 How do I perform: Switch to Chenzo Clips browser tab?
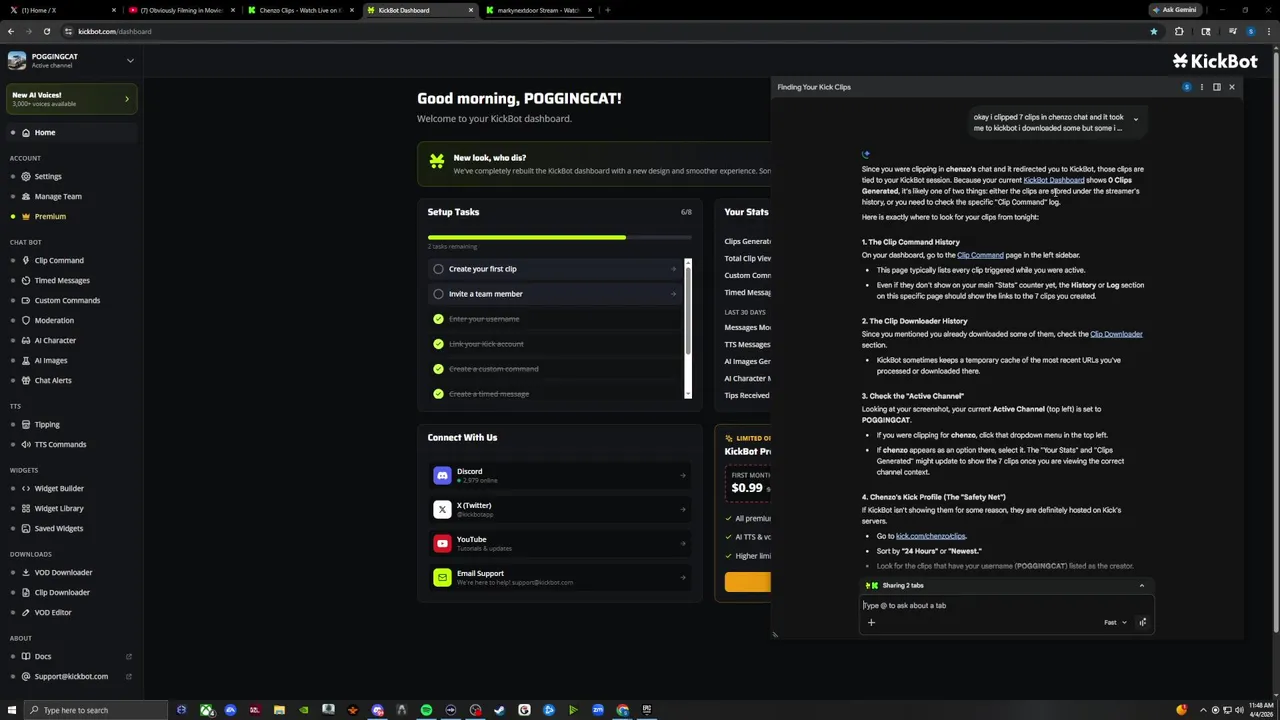pyautogui.click(x=299, y=10)
